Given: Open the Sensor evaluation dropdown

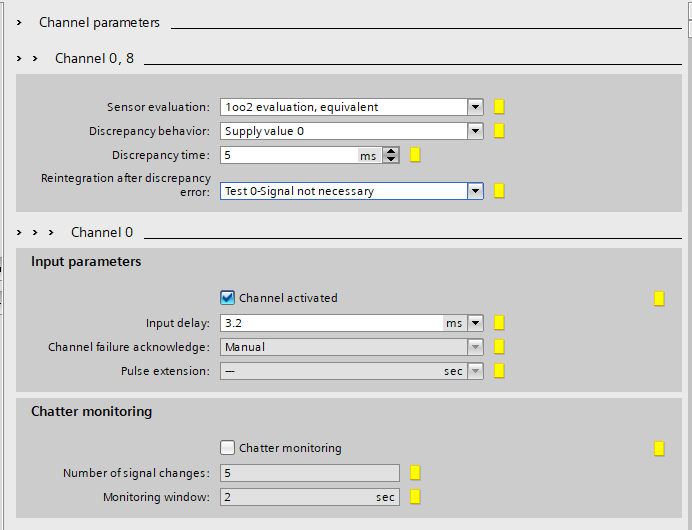Looking at the screenshot, I should 475,107.
